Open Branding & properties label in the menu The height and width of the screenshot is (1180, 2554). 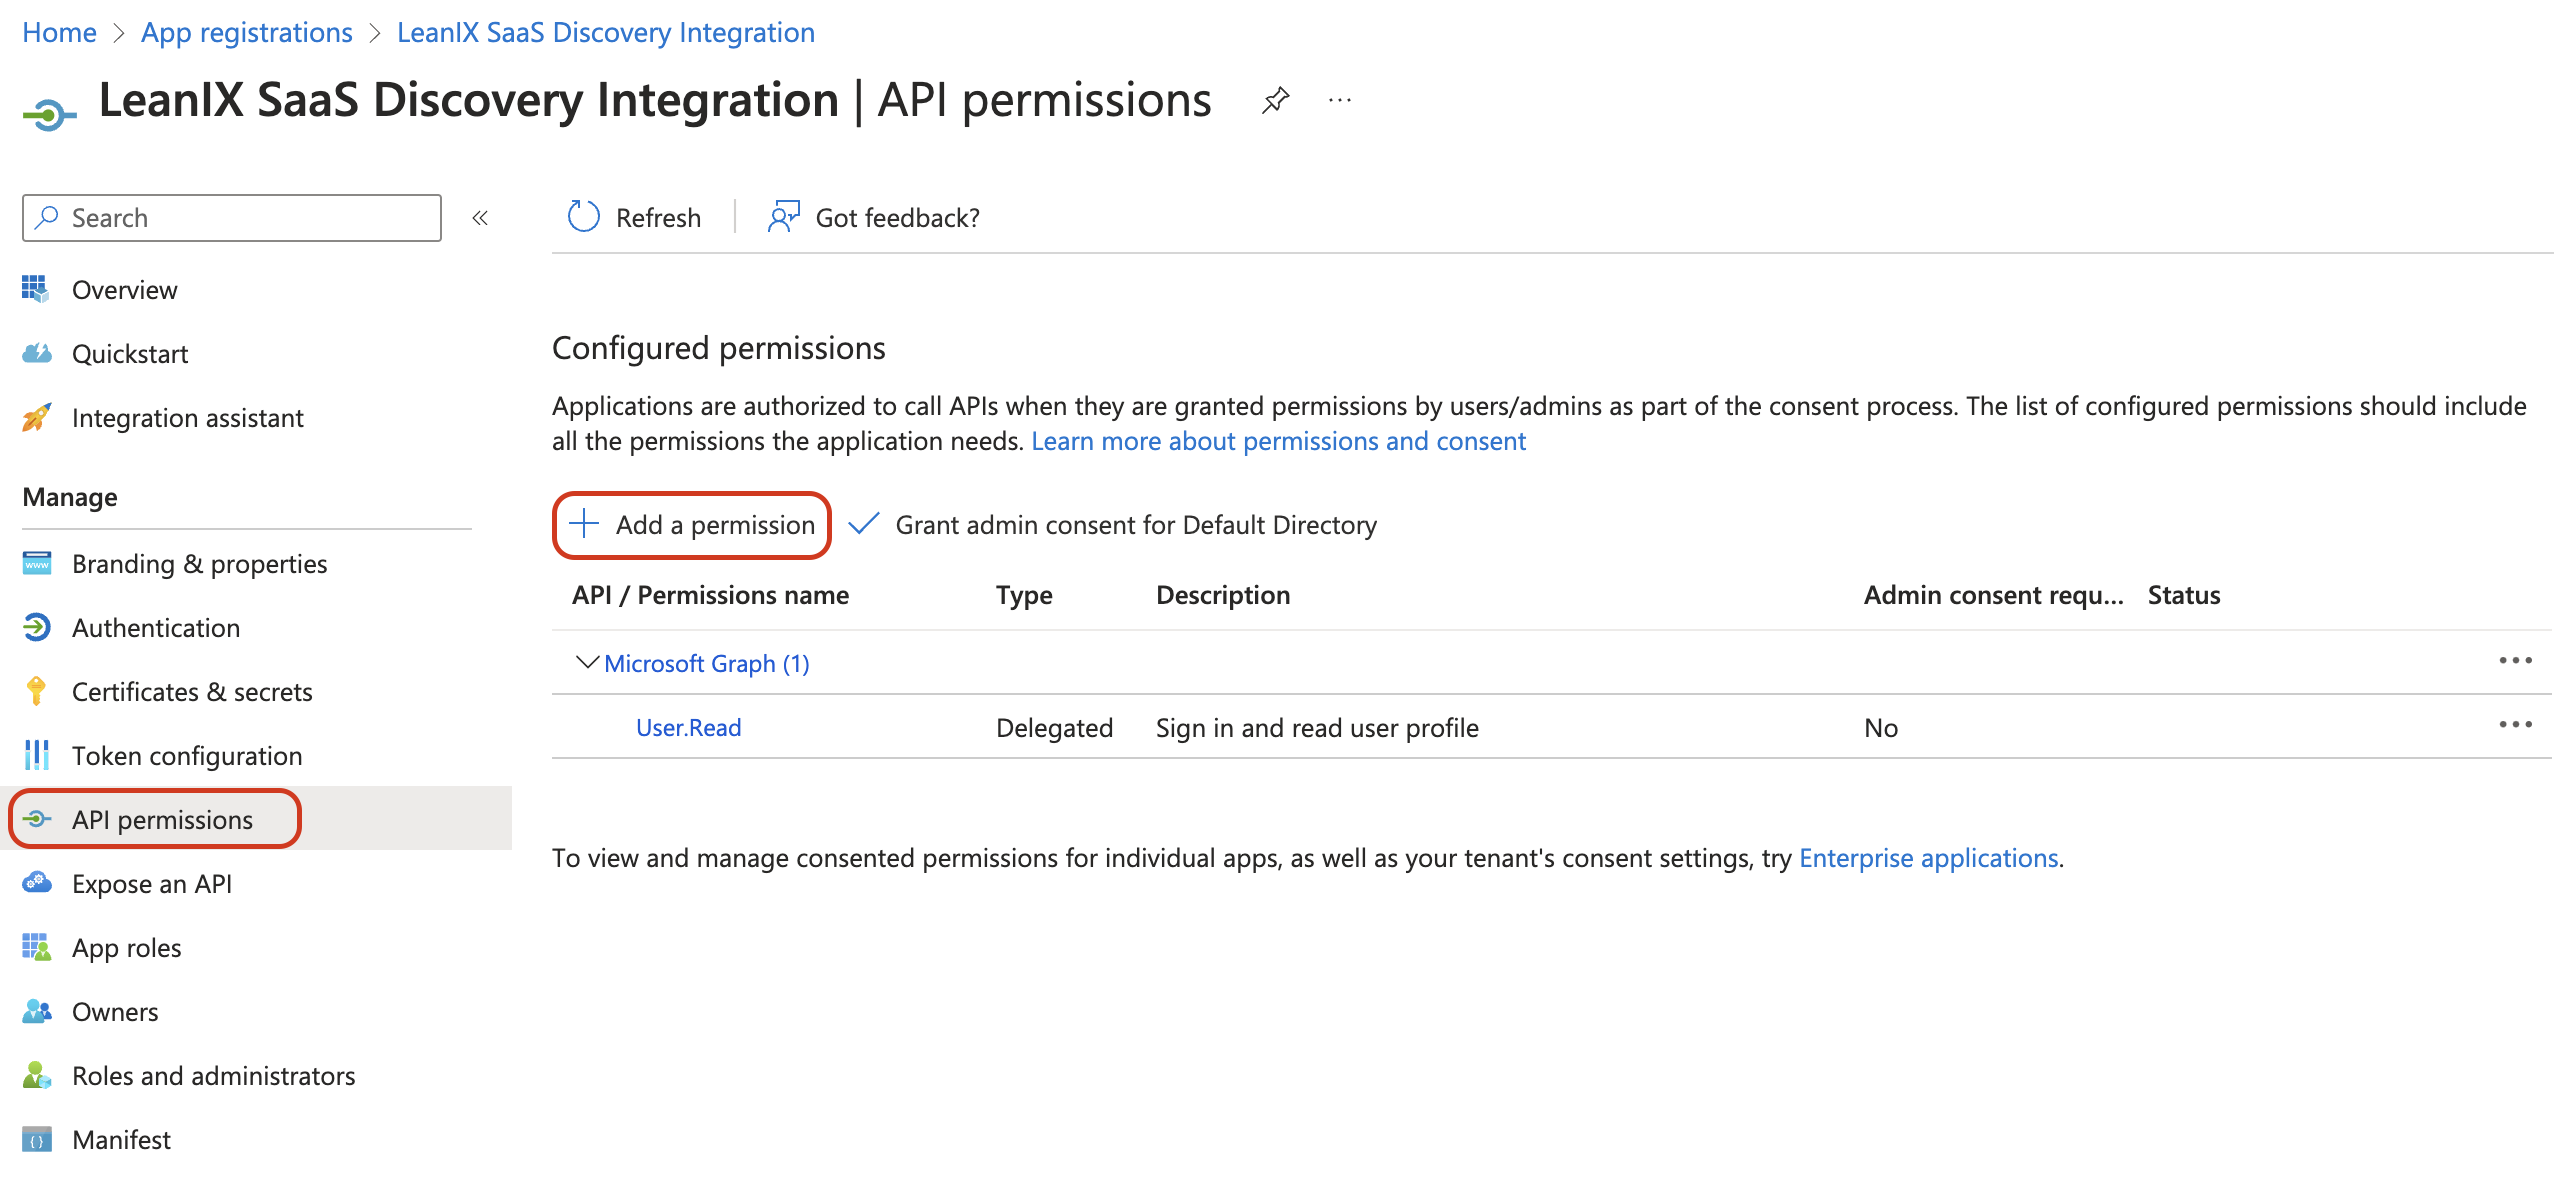[x=199, y=564]
